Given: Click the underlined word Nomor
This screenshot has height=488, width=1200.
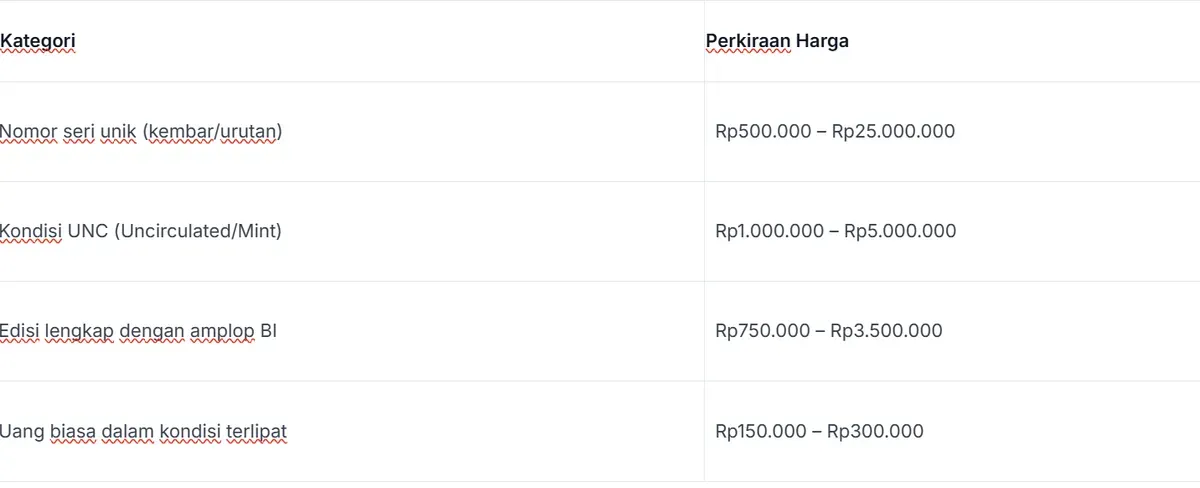Looking at the screenshot, I should pyautogui.click(x=29, y=131).
